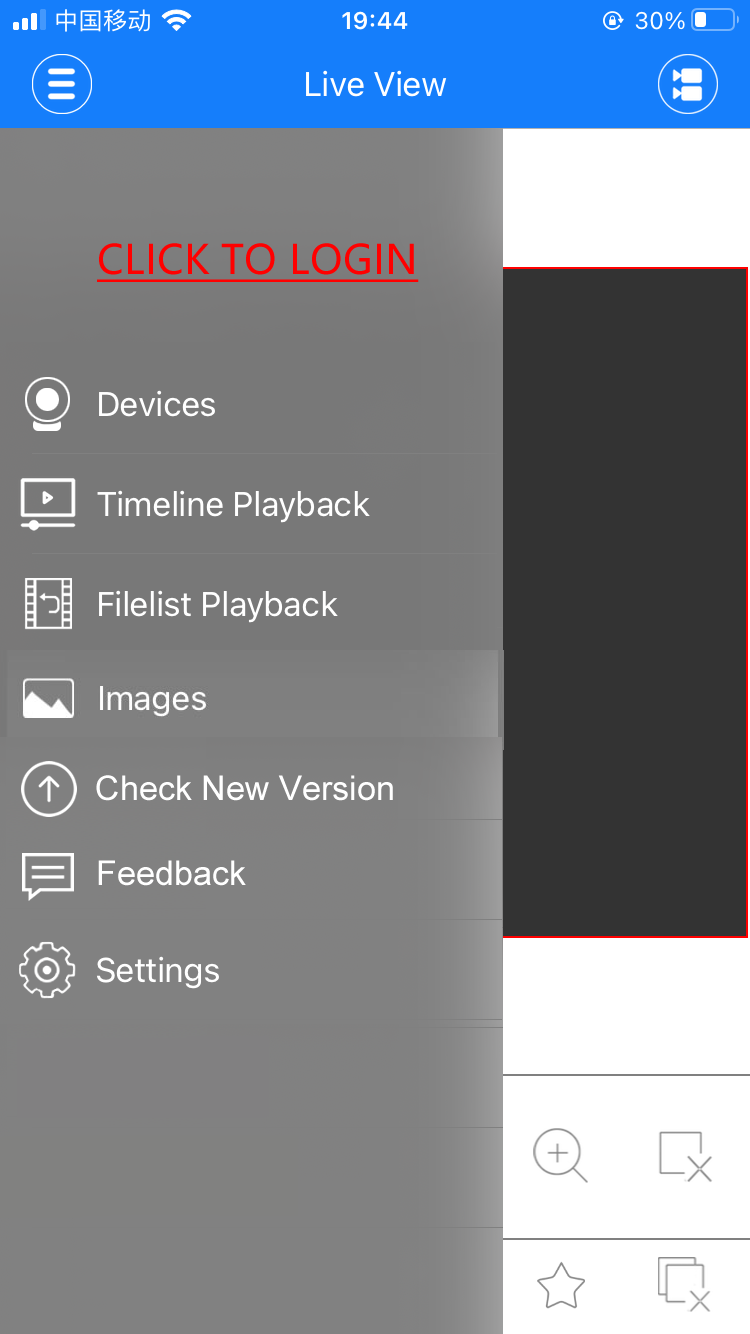This screenshot has width=750, height=1334.
Task: Tap the hamburger menu icon in header
Action: [62, 84]
